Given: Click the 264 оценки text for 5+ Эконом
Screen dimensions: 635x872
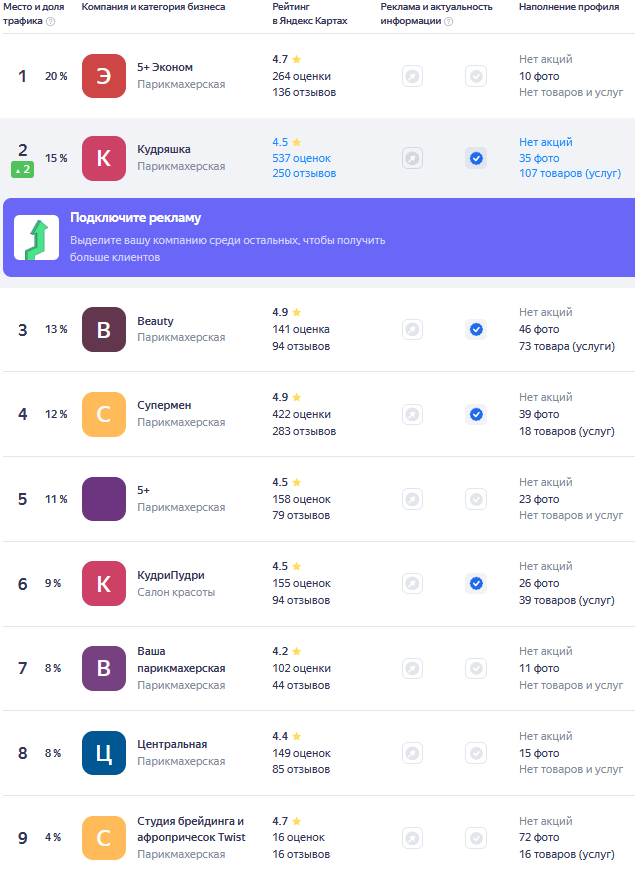Looking at the screenshot, I should coord(301,76).
